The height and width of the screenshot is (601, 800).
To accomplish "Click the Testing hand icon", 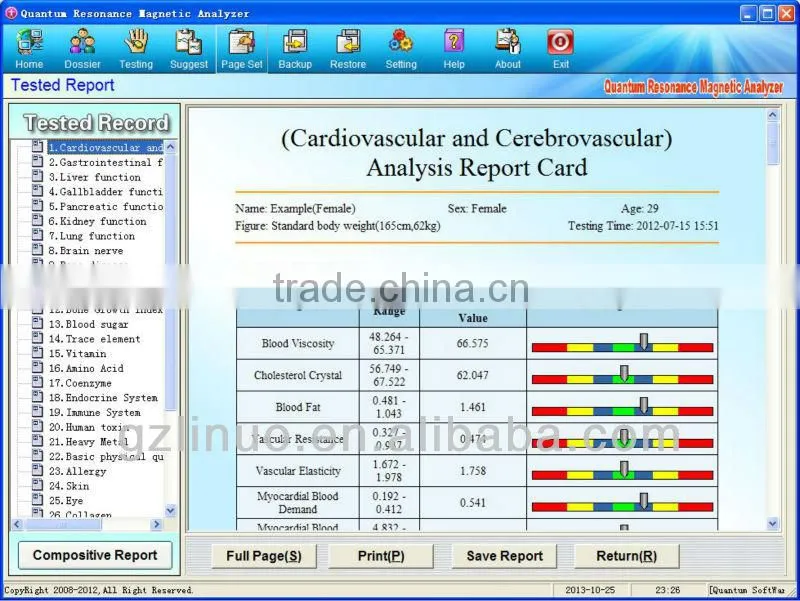I will 136,49.
